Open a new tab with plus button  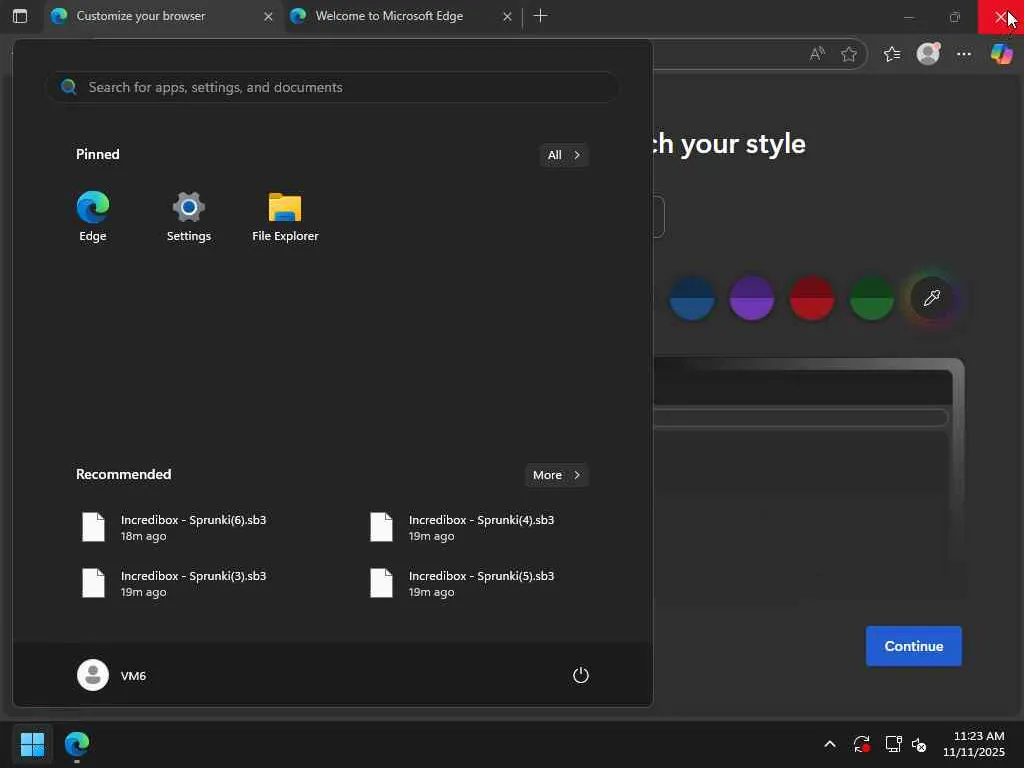pos(541,16)
